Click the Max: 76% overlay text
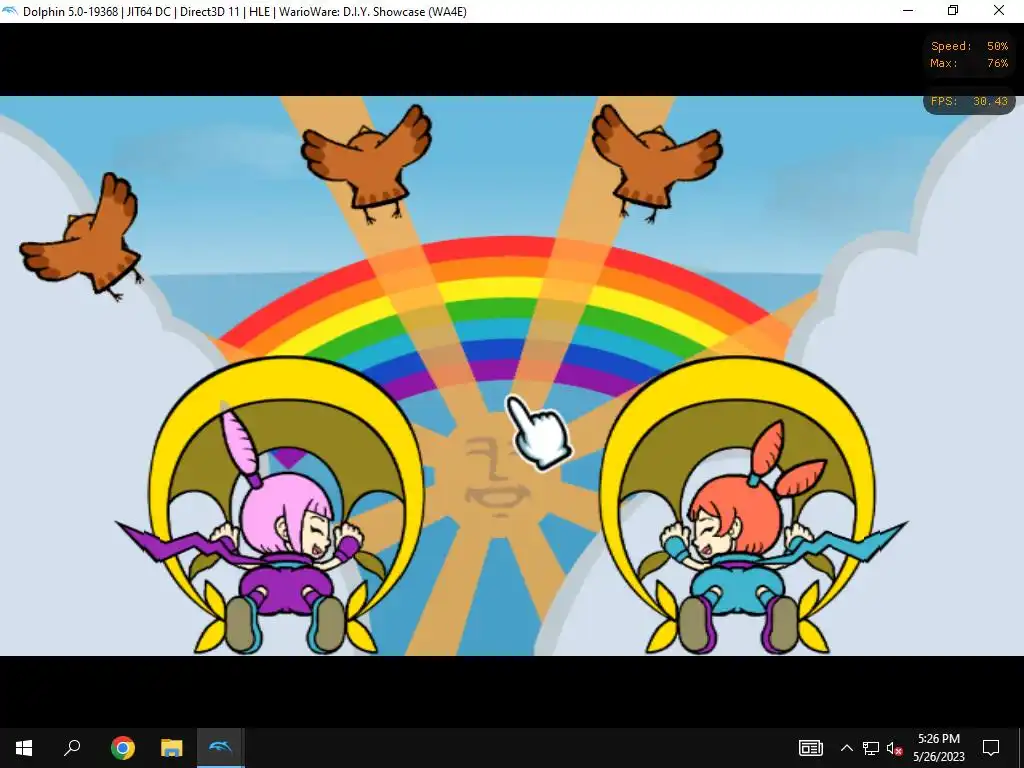This screenshot has height=768, width=1024. (969, 63)
